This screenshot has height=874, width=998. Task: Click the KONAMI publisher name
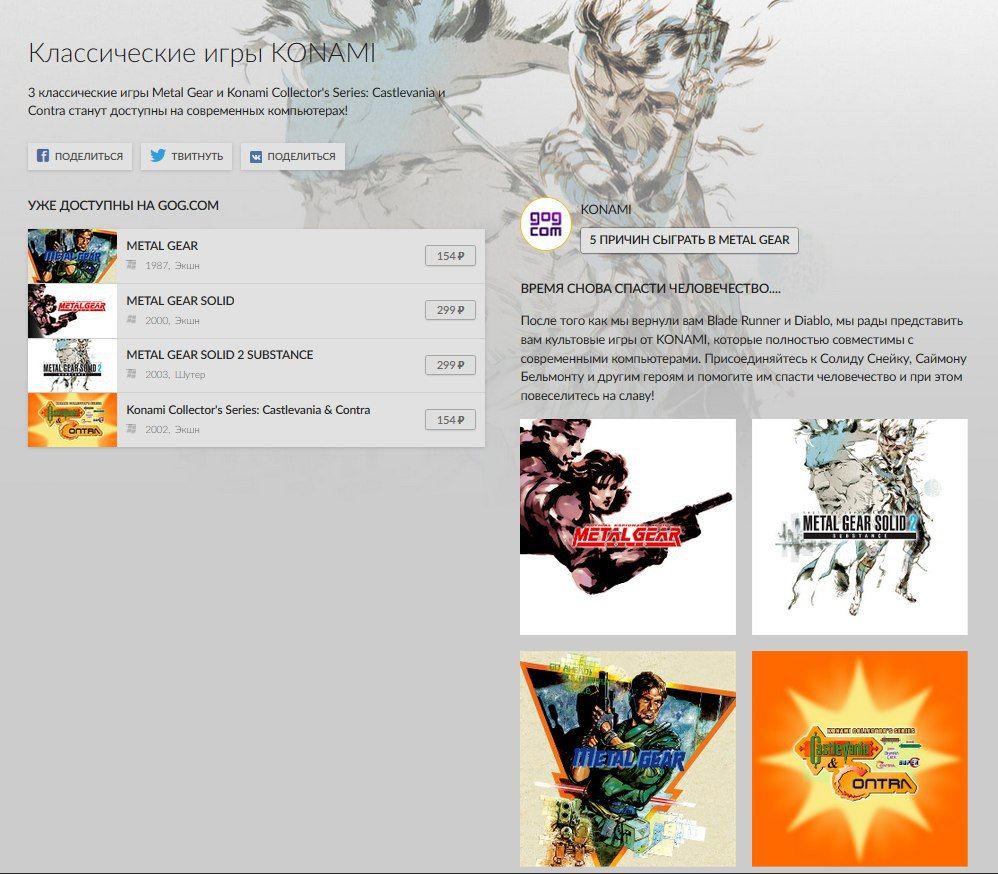coord(606,209)
